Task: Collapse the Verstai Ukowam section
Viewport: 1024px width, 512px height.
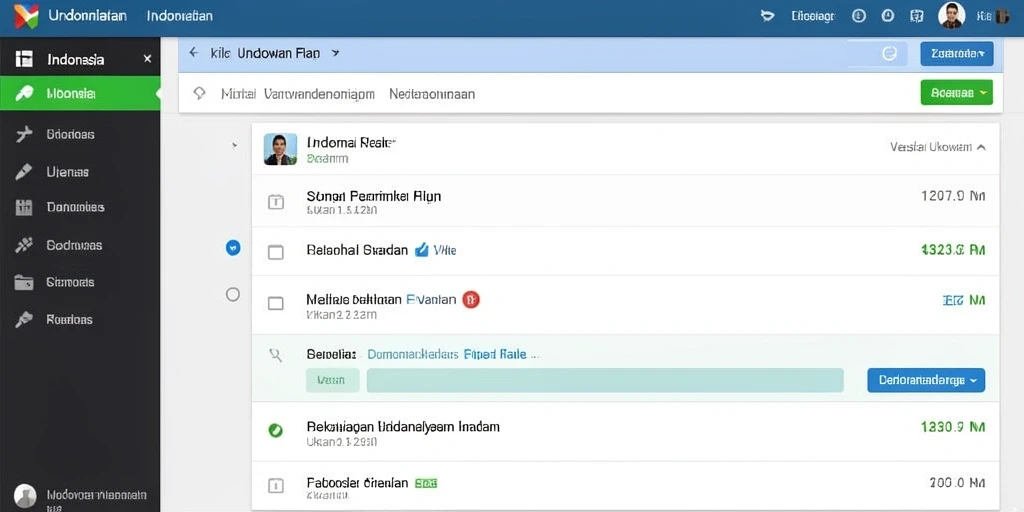Action: 937,147
